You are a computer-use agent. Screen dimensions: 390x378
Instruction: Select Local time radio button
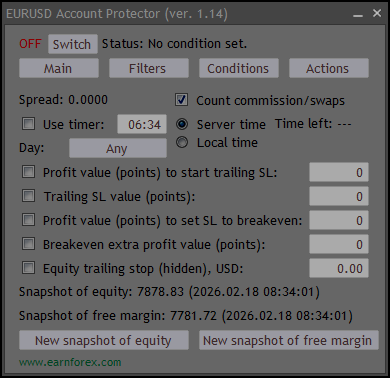pyautogui.click(x=182, y=143)
